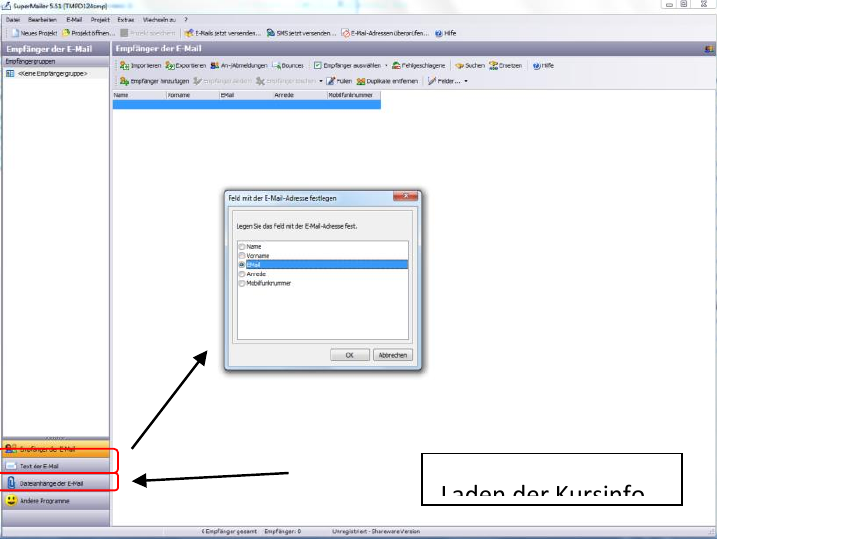Click the Suchen binoculars icon

[459, 65]
